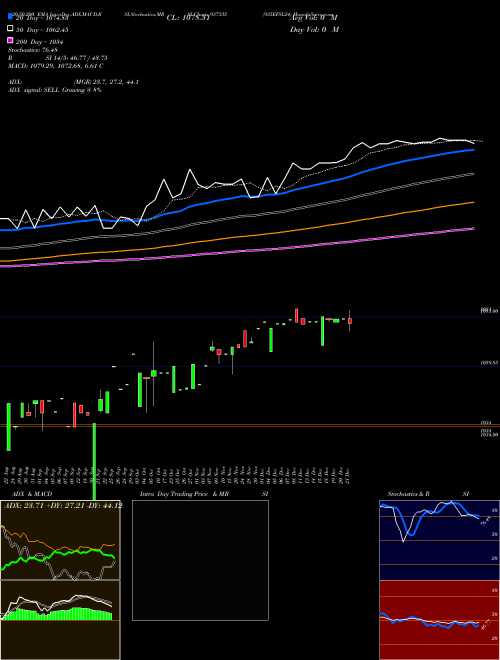Click the white 50 Day EMA legend swatch

click(x=11, y=29)
